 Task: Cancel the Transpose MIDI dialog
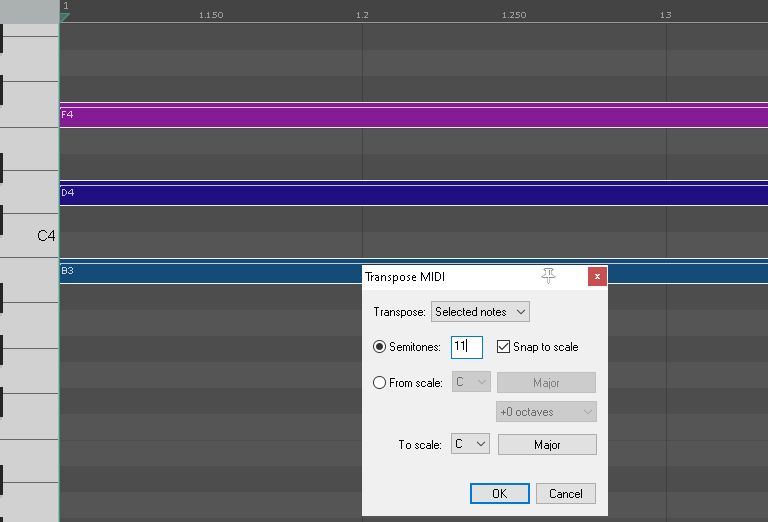[x=566, y=494]
